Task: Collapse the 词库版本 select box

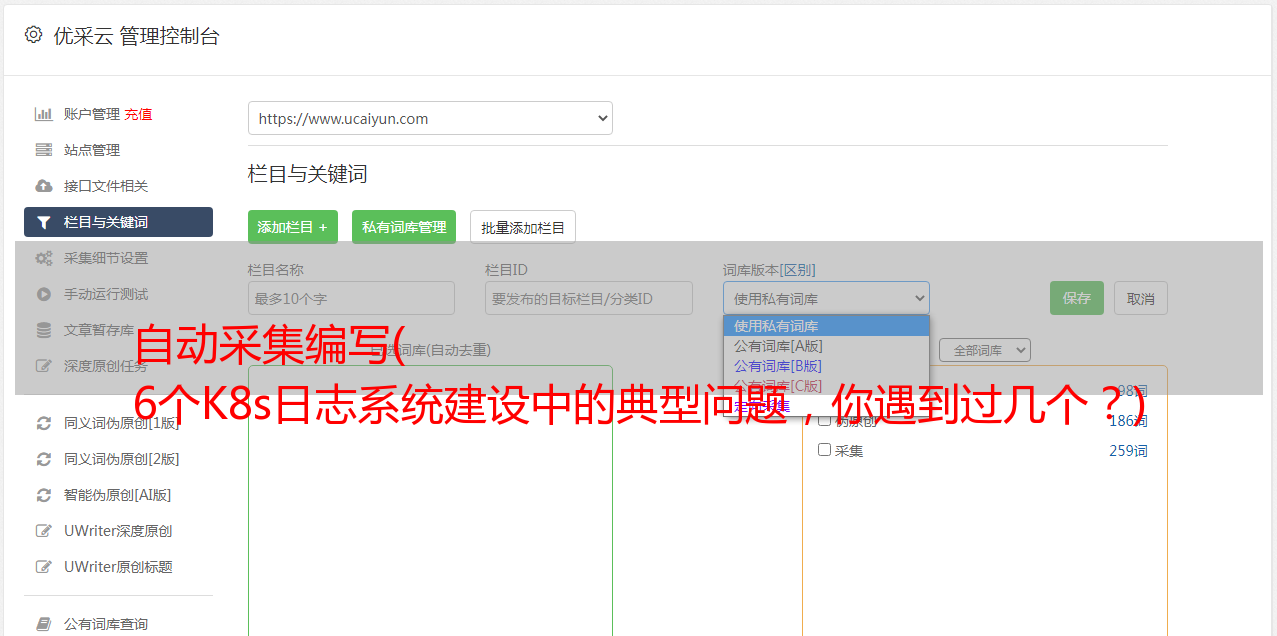Action: [826, 298]
